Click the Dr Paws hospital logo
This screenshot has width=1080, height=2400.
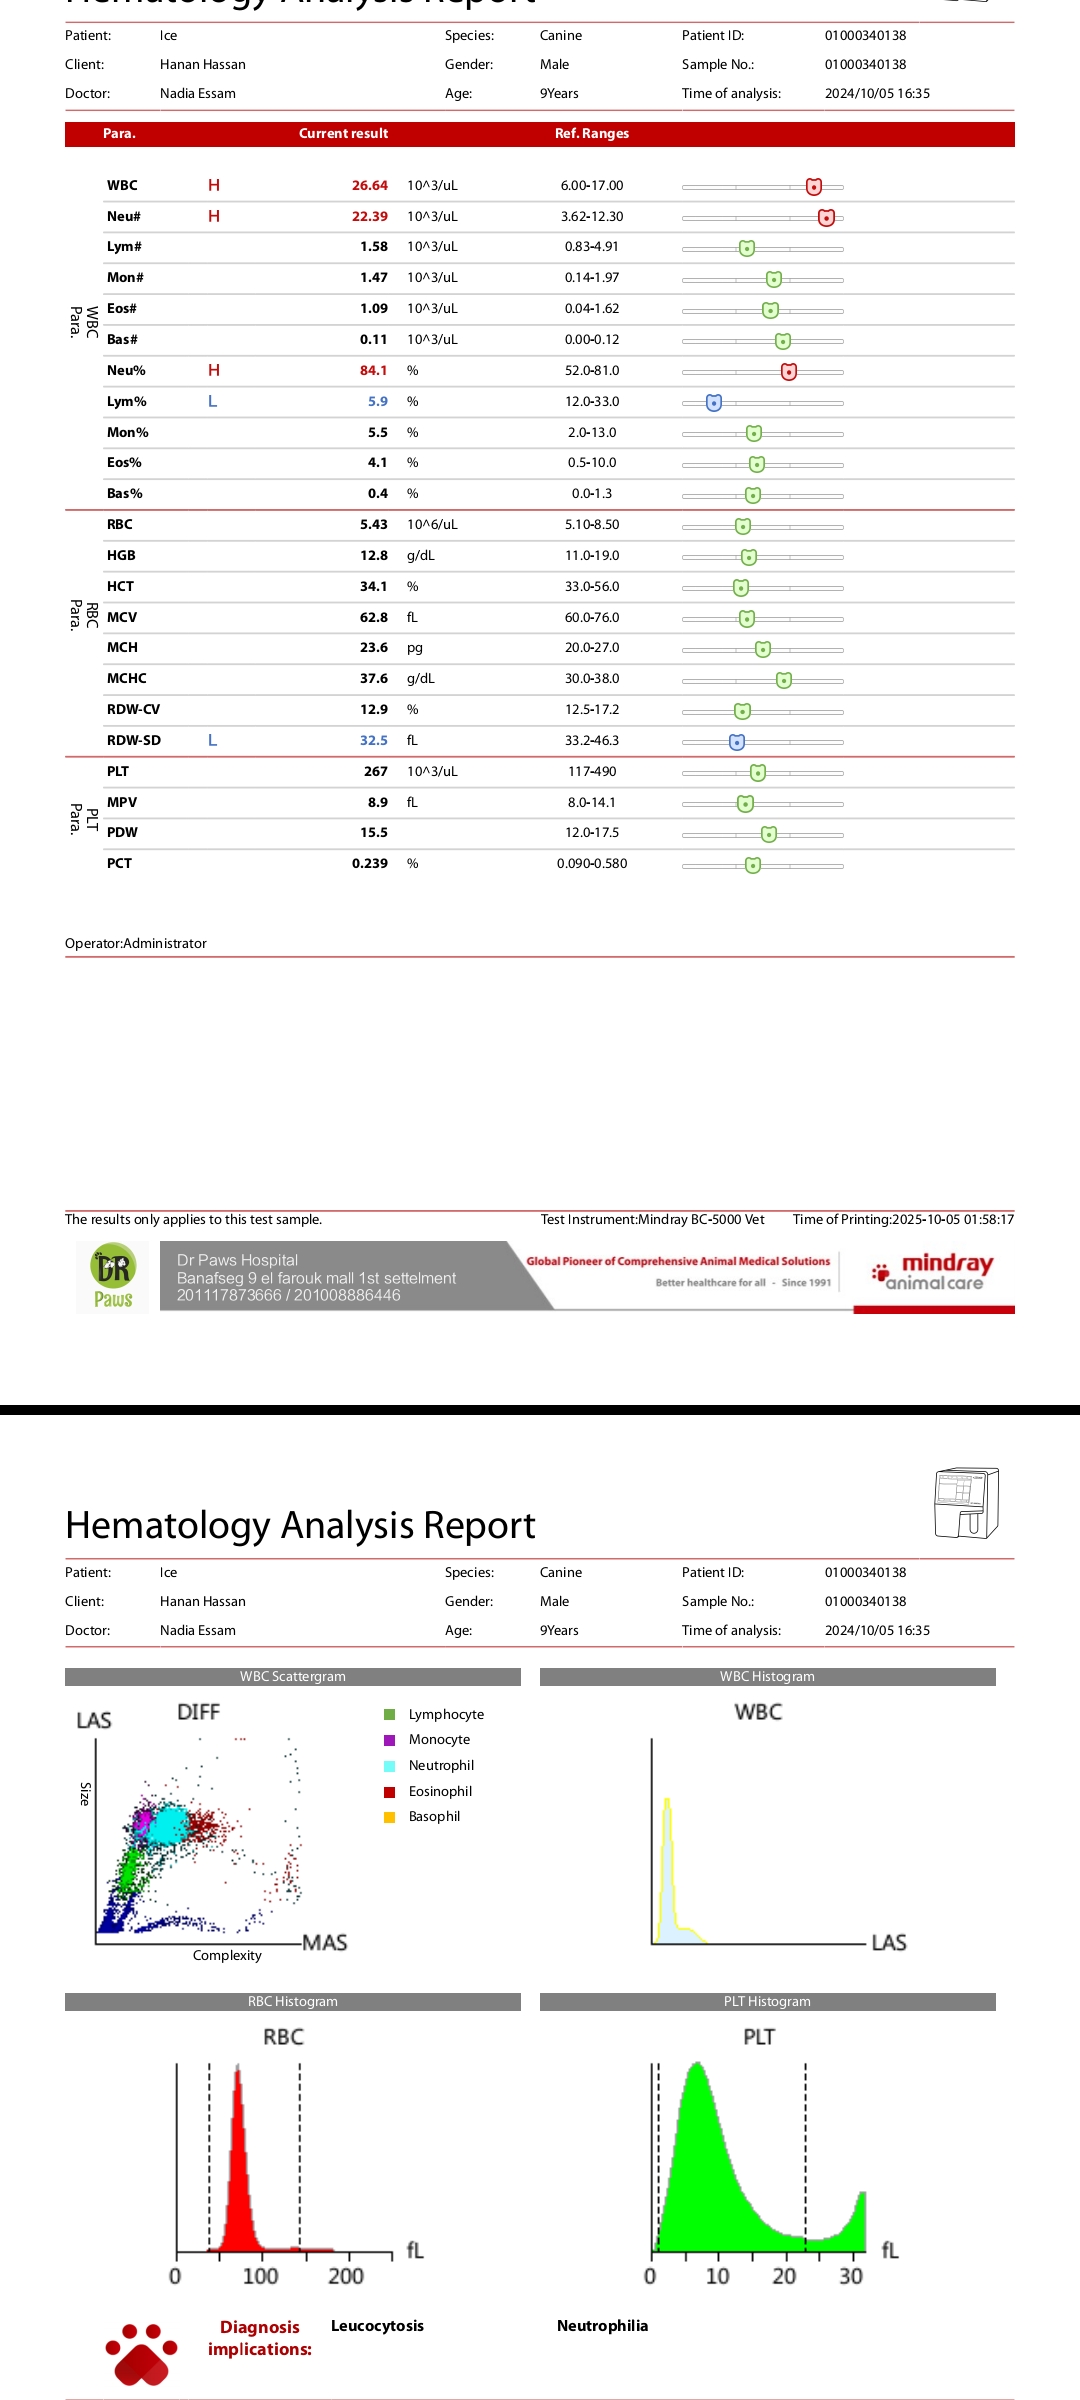113,1277
